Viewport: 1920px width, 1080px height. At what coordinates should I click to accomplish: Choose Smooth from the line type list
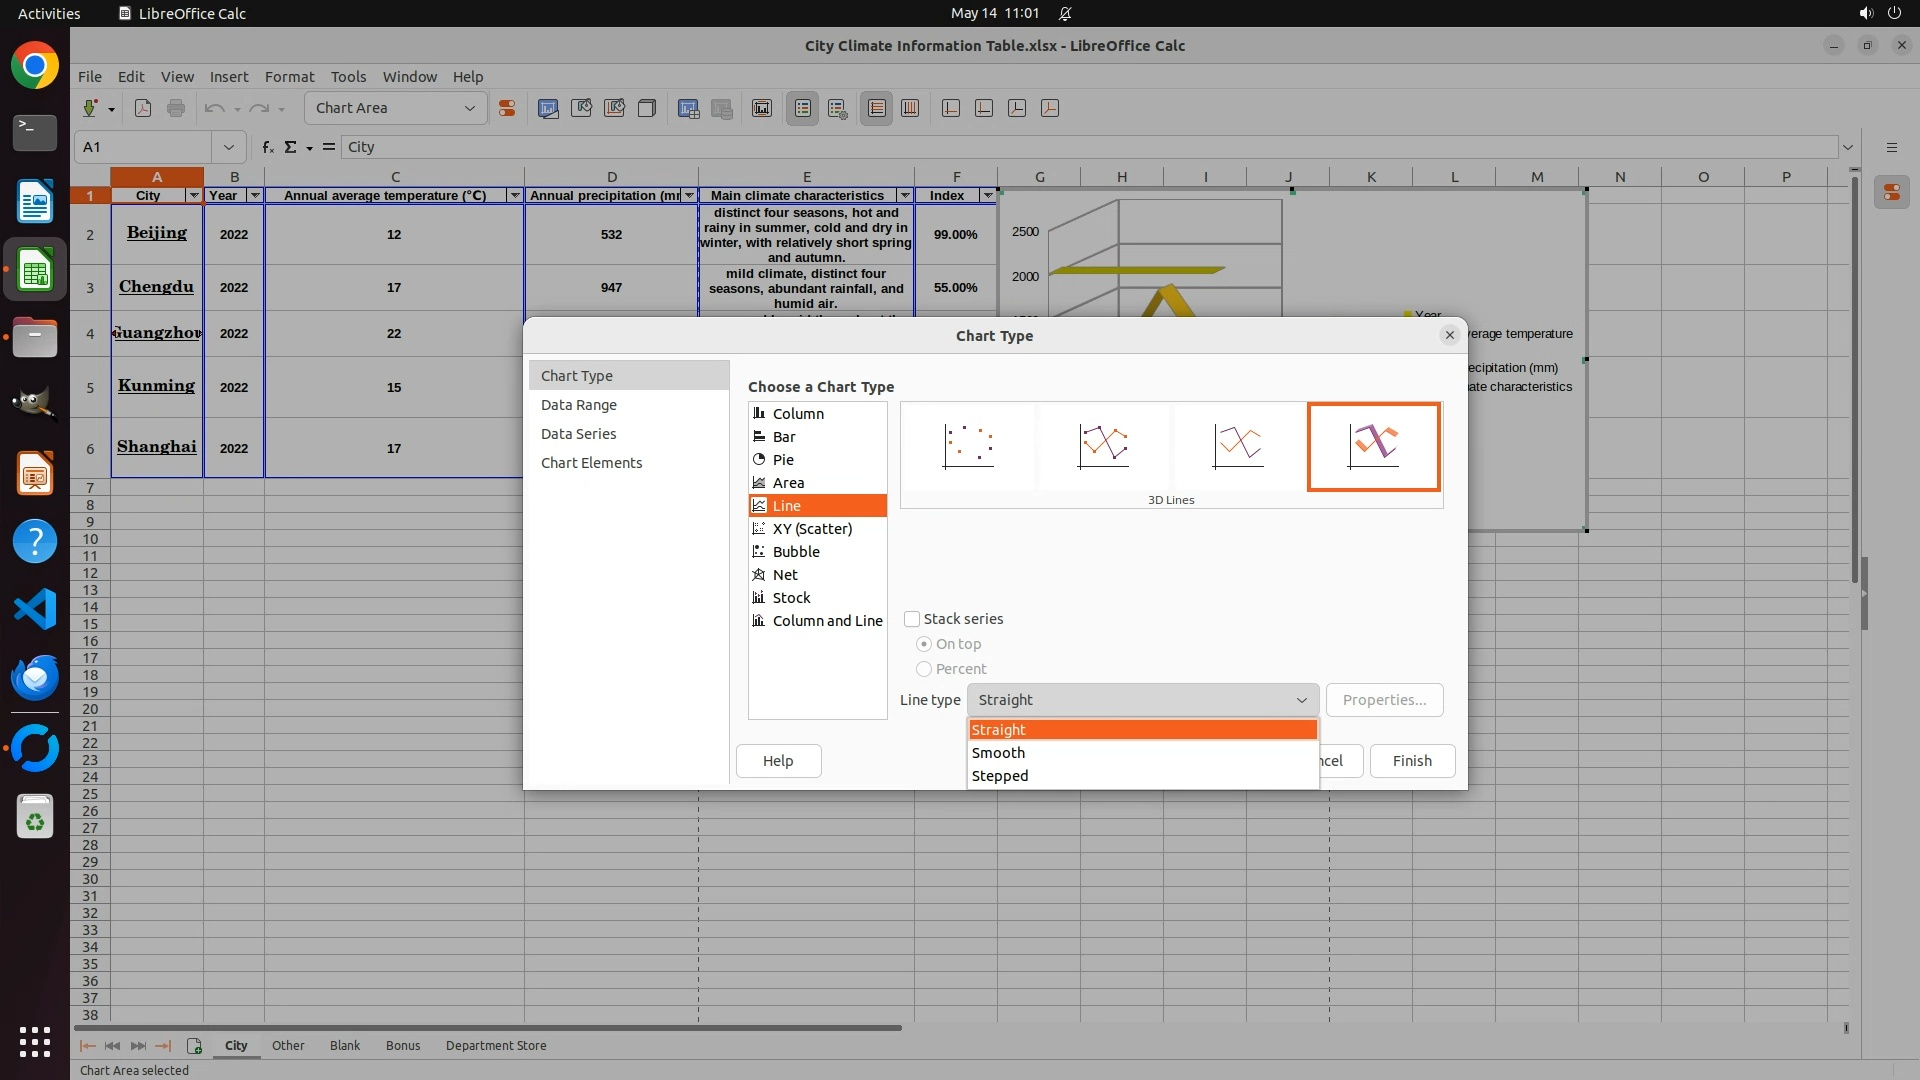[998, 753]
